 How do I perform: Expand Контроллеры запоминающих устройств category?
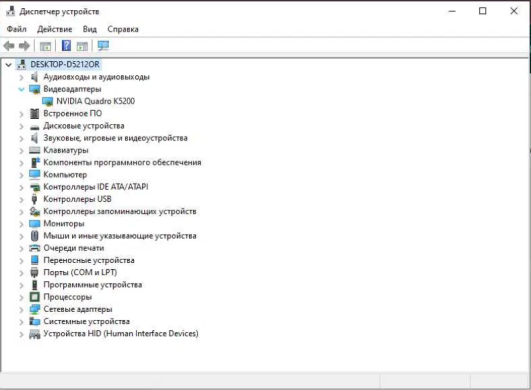click(x=21, y=212)
